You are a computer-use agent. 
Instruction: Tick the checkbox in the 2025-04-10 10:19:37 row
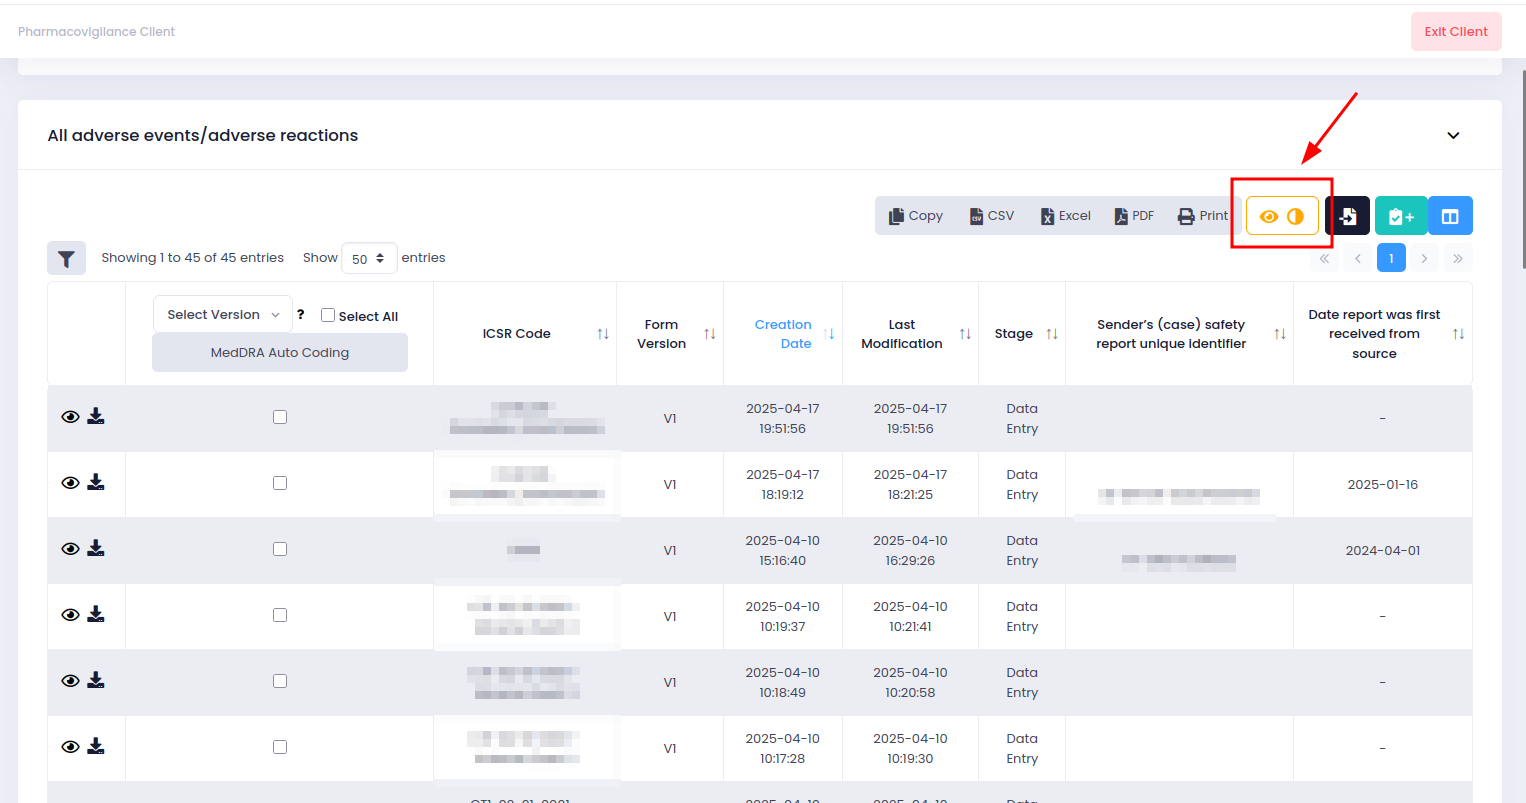(280, 615)
